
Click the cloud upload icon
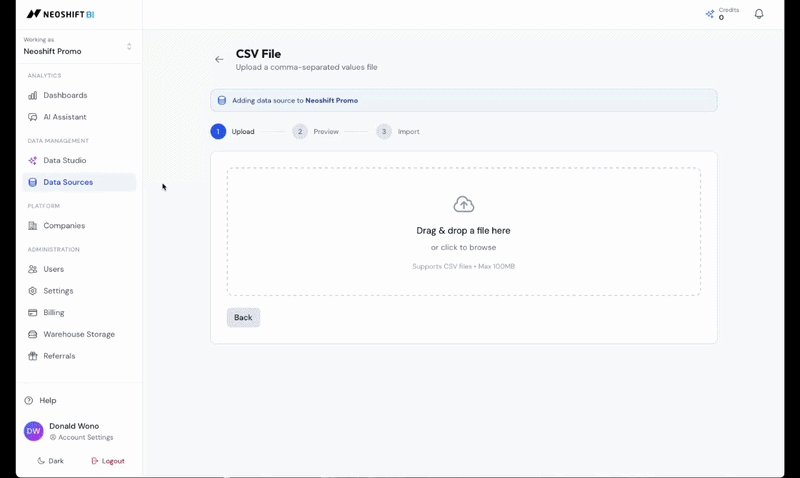(x=463, y=205)
